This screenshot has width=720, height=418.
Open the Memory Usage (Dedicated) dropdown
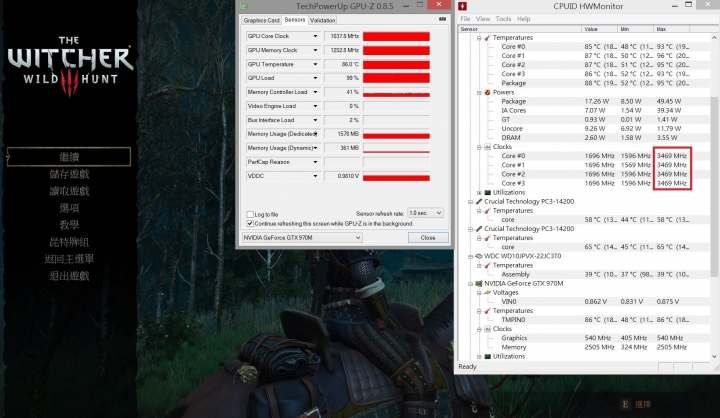316,134
